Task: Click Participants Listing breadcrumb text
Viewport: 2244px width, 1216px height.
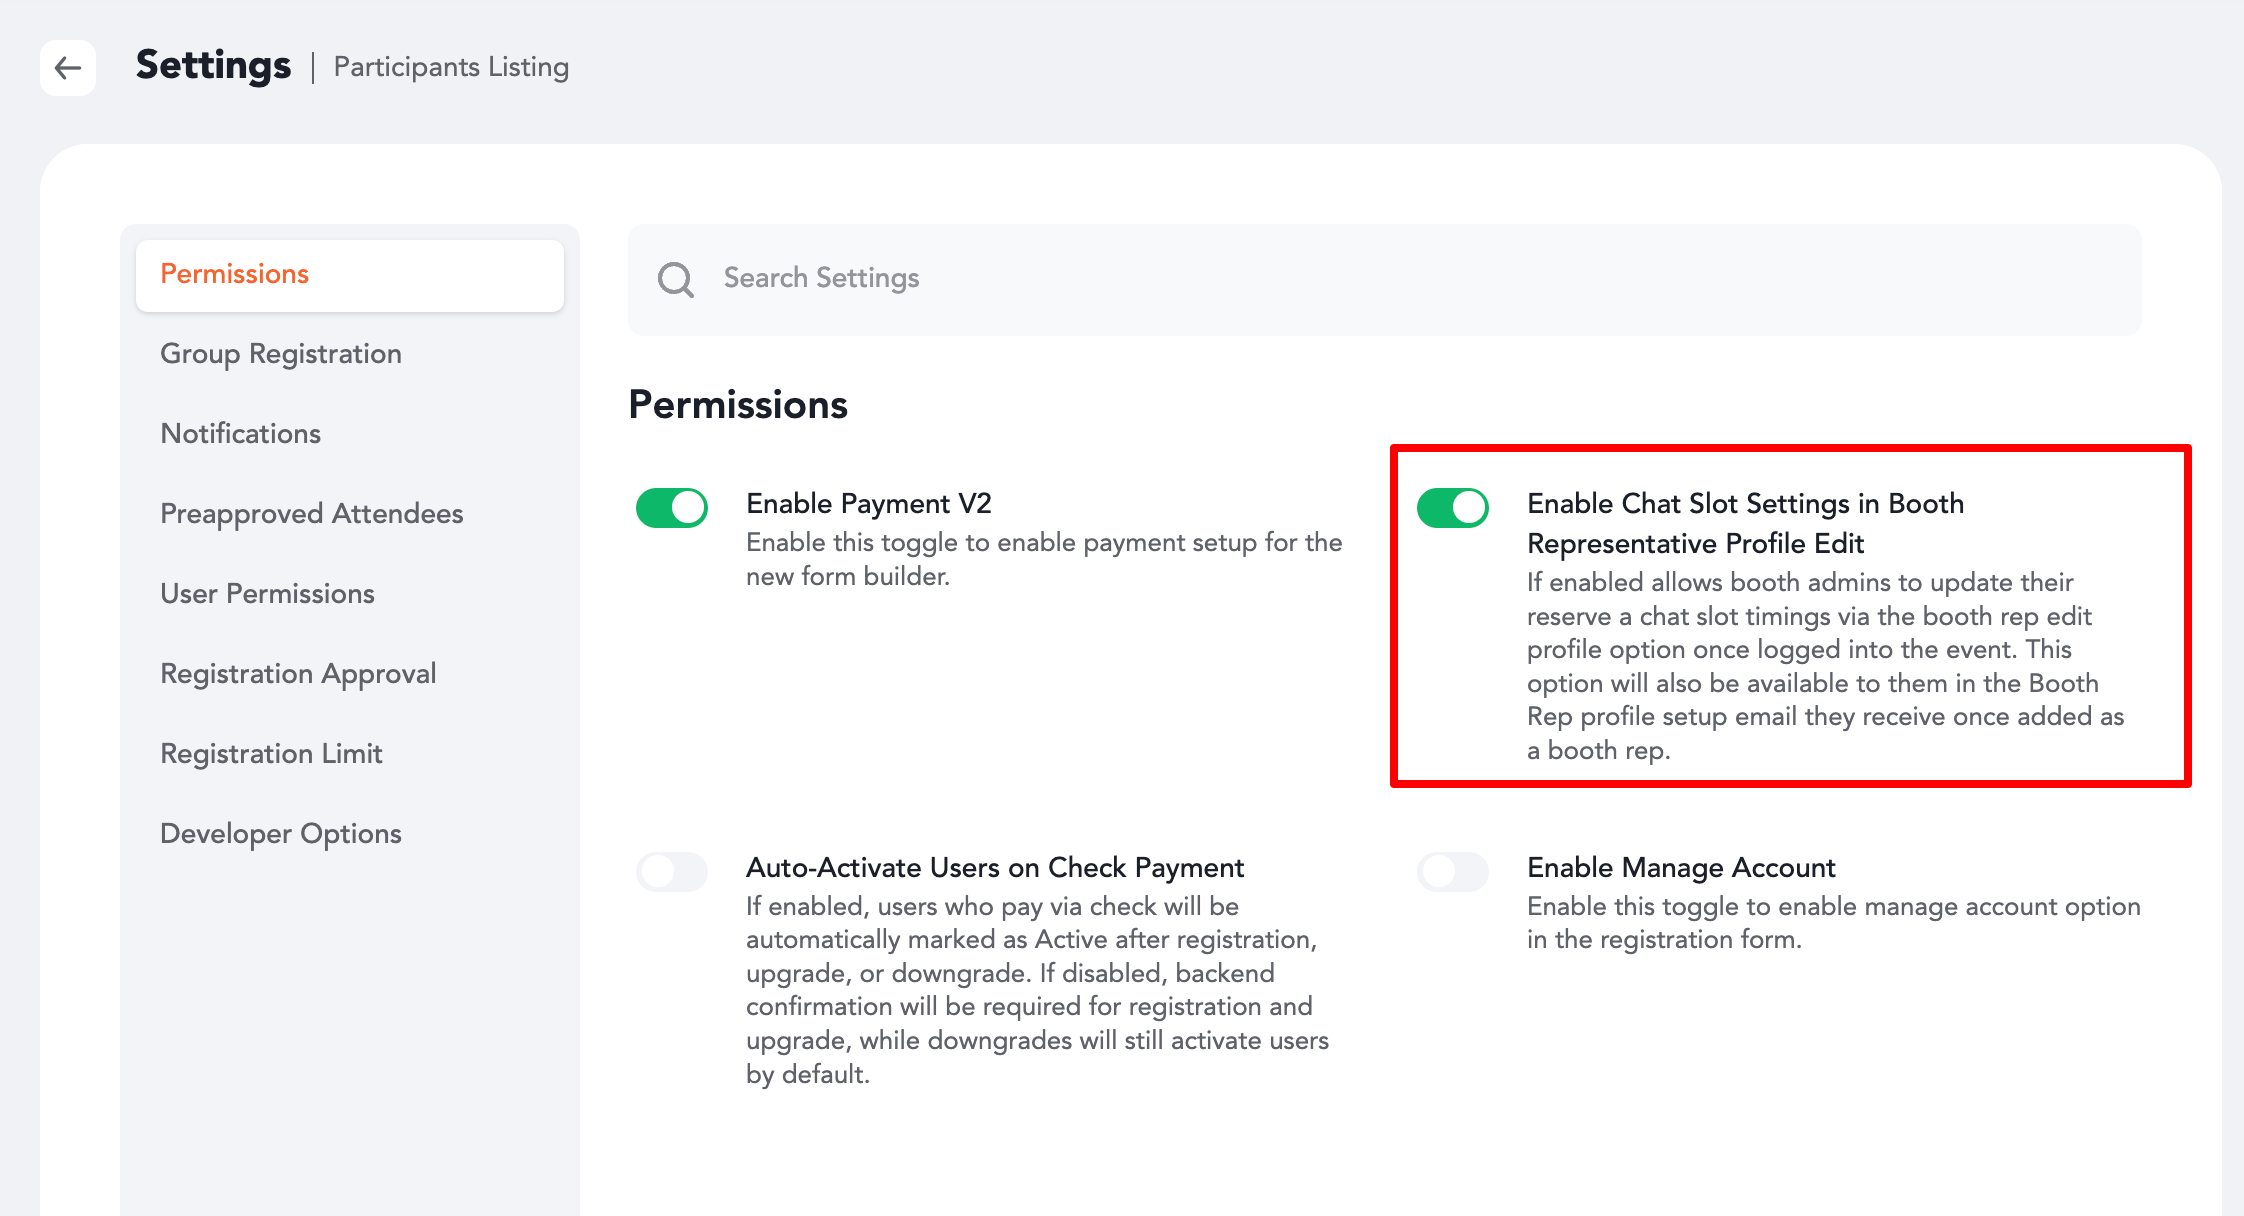Action: 451,67
